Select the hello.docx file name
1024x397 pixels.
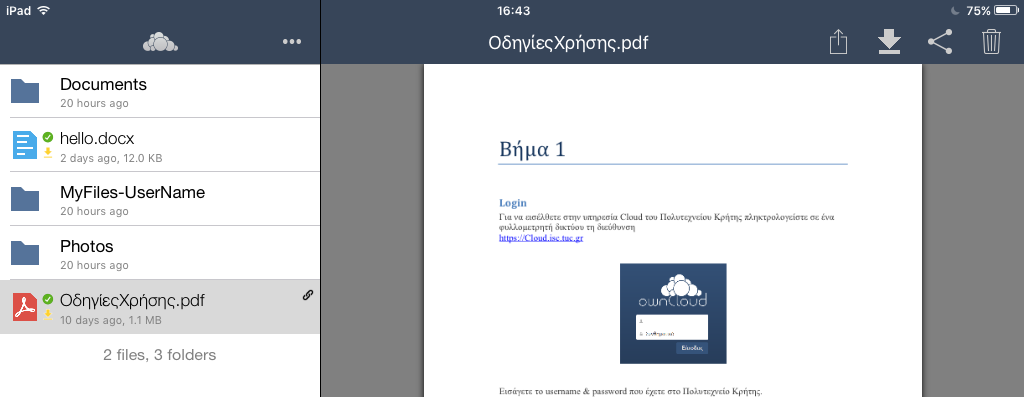pos(97,138)
